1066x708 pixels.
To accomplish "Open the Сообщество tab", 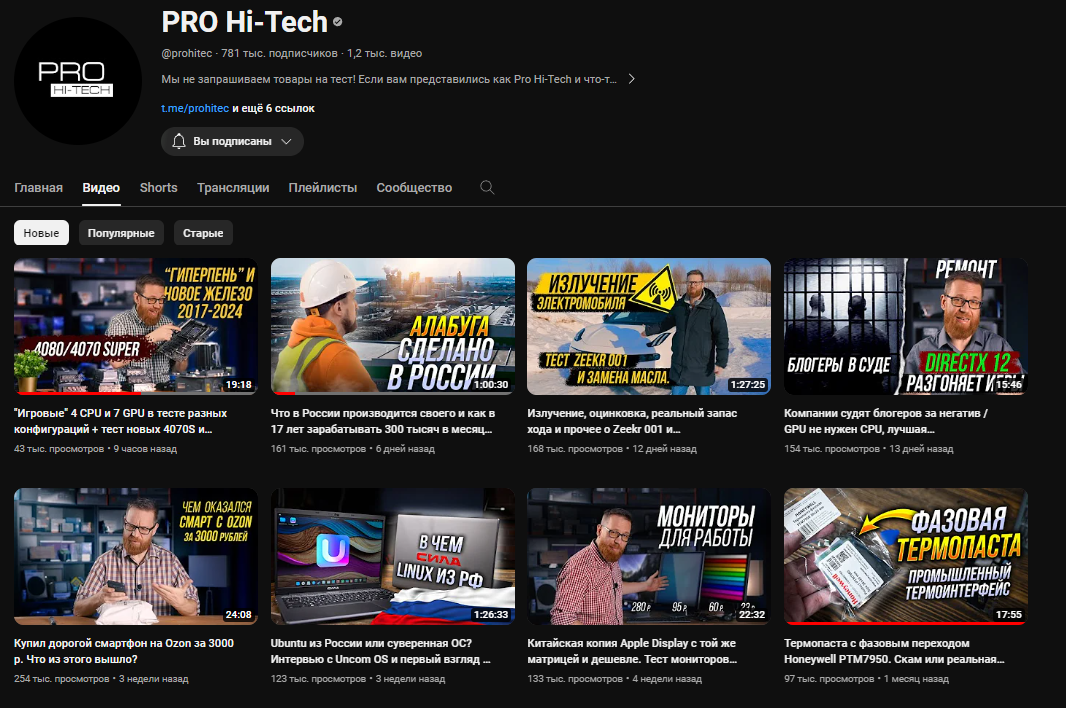I will coord(414,188).
